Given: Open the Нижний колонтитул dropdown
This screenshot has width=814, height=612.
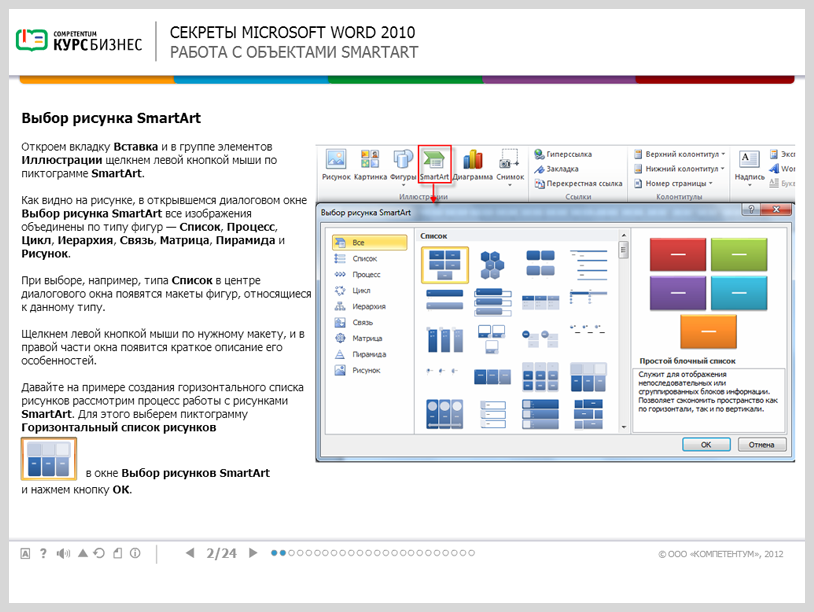Looking at the screenshot, I should (x=679, y=169).
